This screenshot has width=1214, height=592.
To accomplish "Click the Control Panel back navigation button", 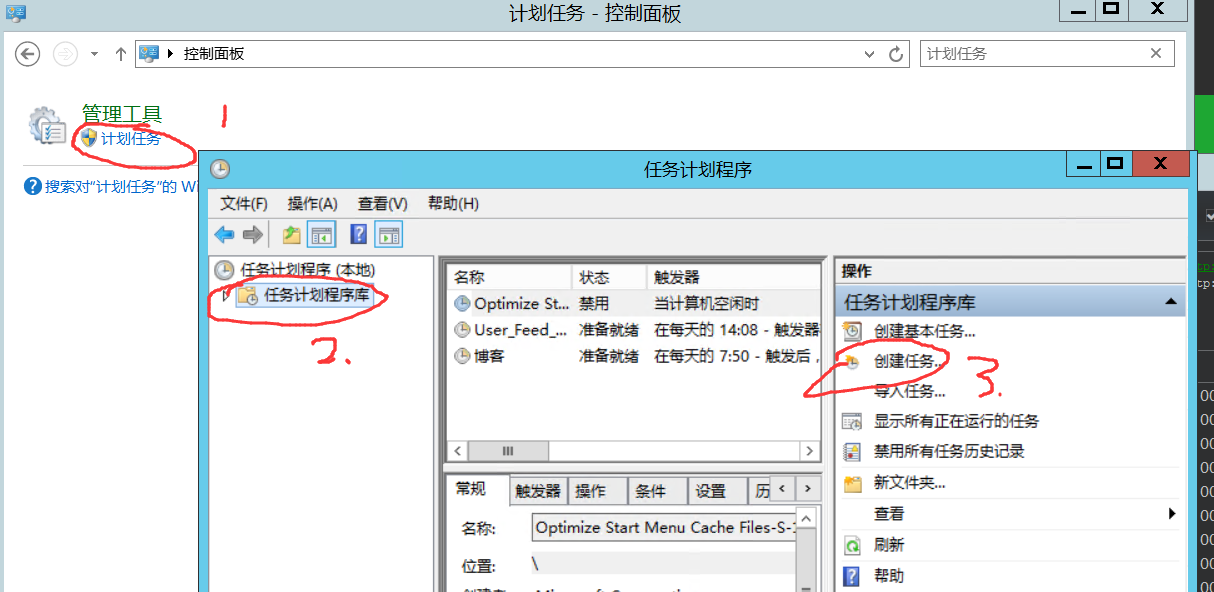I will pyautogui.click(x=27, y=53).
